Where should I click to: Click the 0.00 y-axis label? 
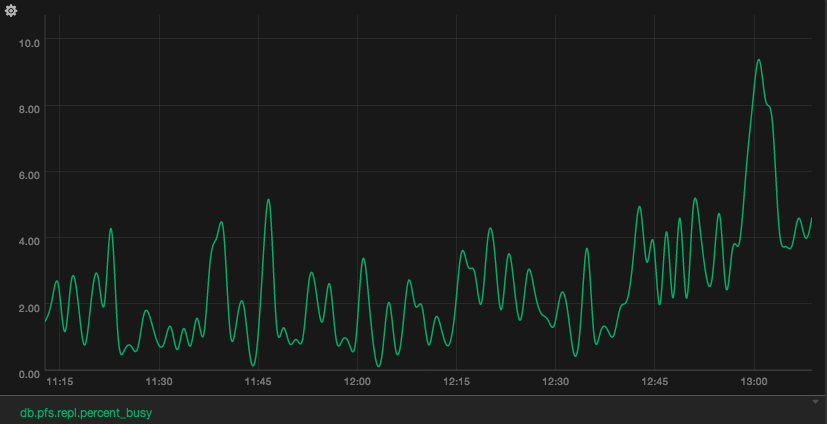pos(29,374)
